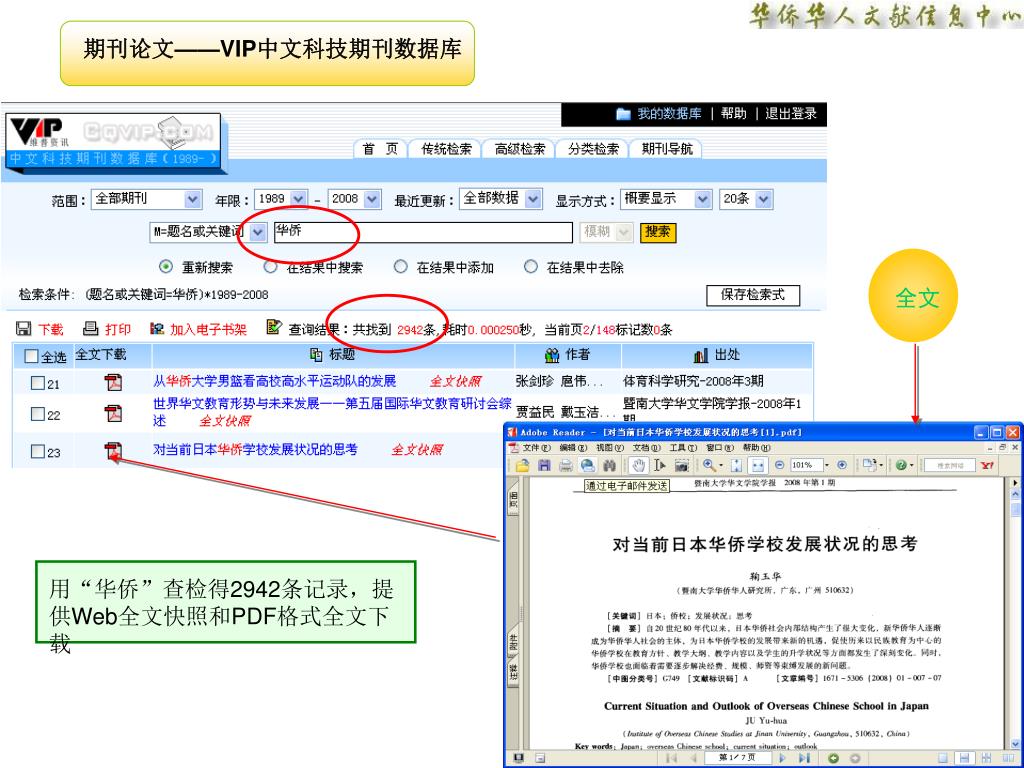The height and width of the screenshot is (768, 1024).
Task: Select the Zoom In magnifier tool
Action: pos(709,465)
